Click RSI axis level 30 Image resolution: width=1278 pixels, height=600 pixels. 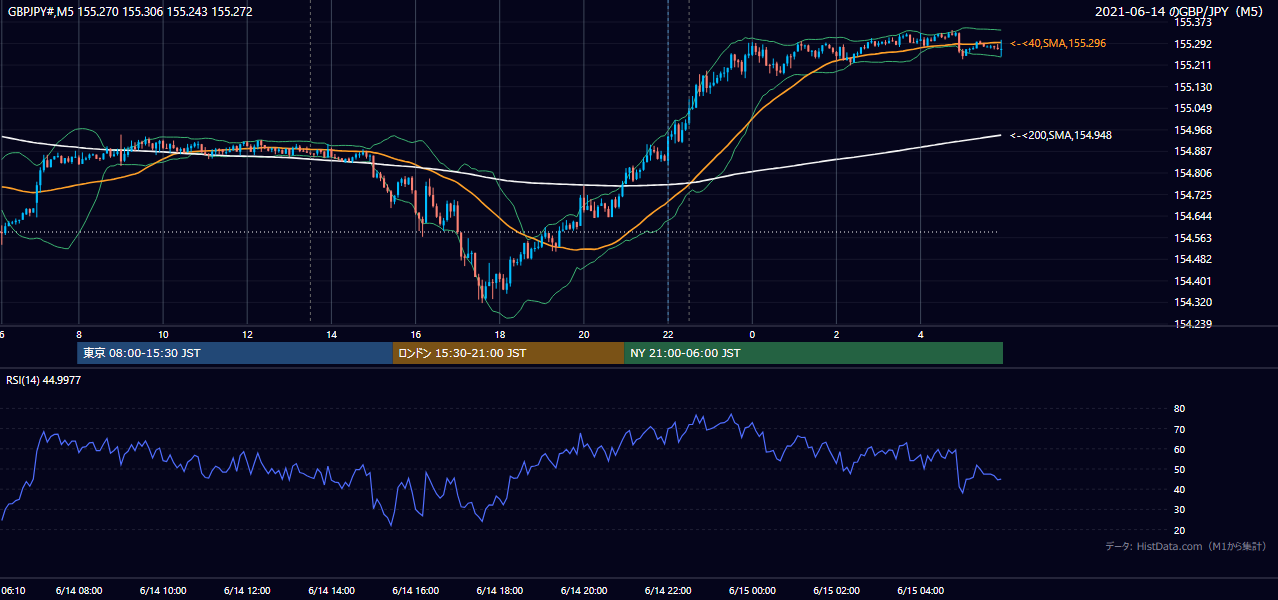click(1179, 510)
